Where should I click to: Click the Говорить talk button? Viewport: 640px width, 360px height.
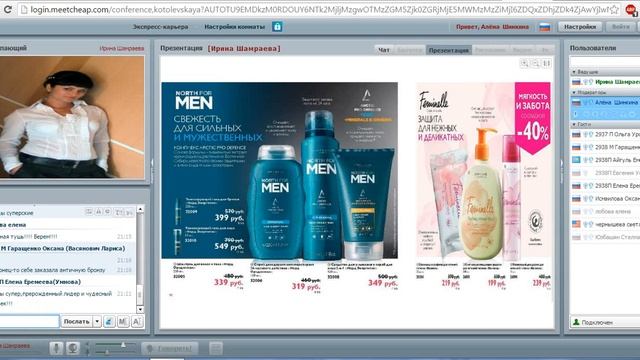pos(170,348)
